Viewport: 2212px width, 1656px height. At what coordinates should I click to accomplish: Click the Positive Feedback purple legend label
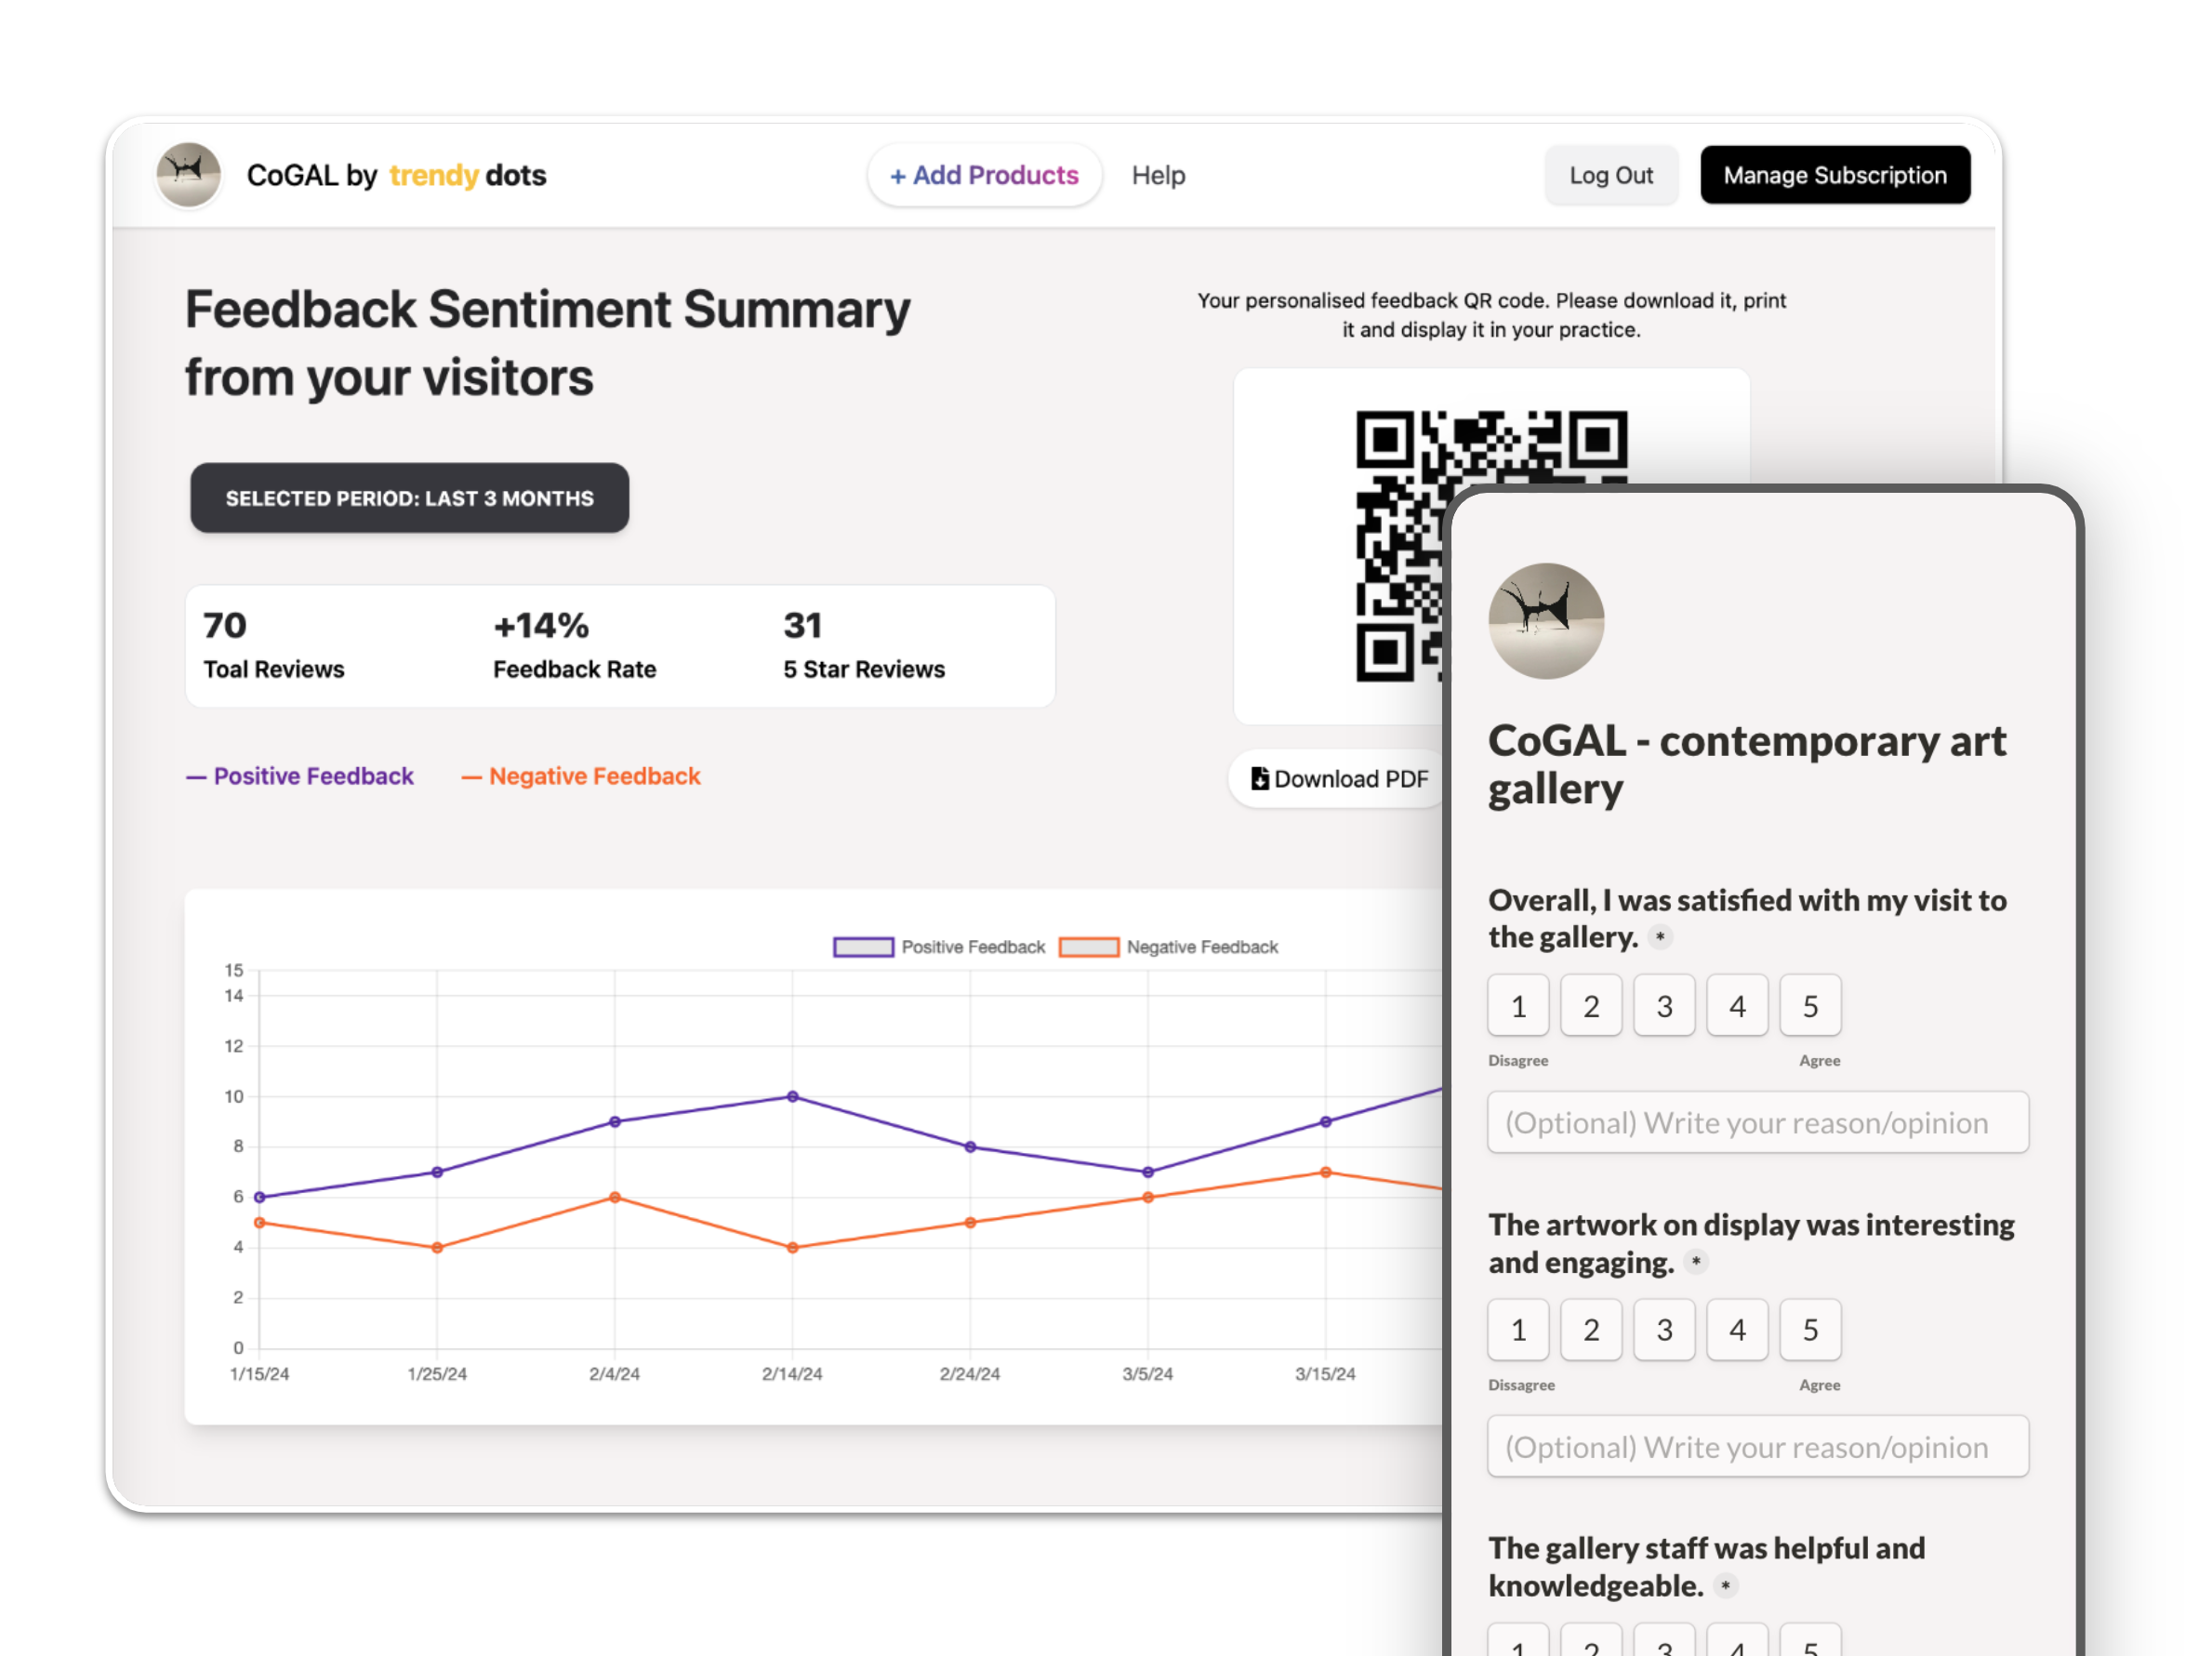click(312, 776)
